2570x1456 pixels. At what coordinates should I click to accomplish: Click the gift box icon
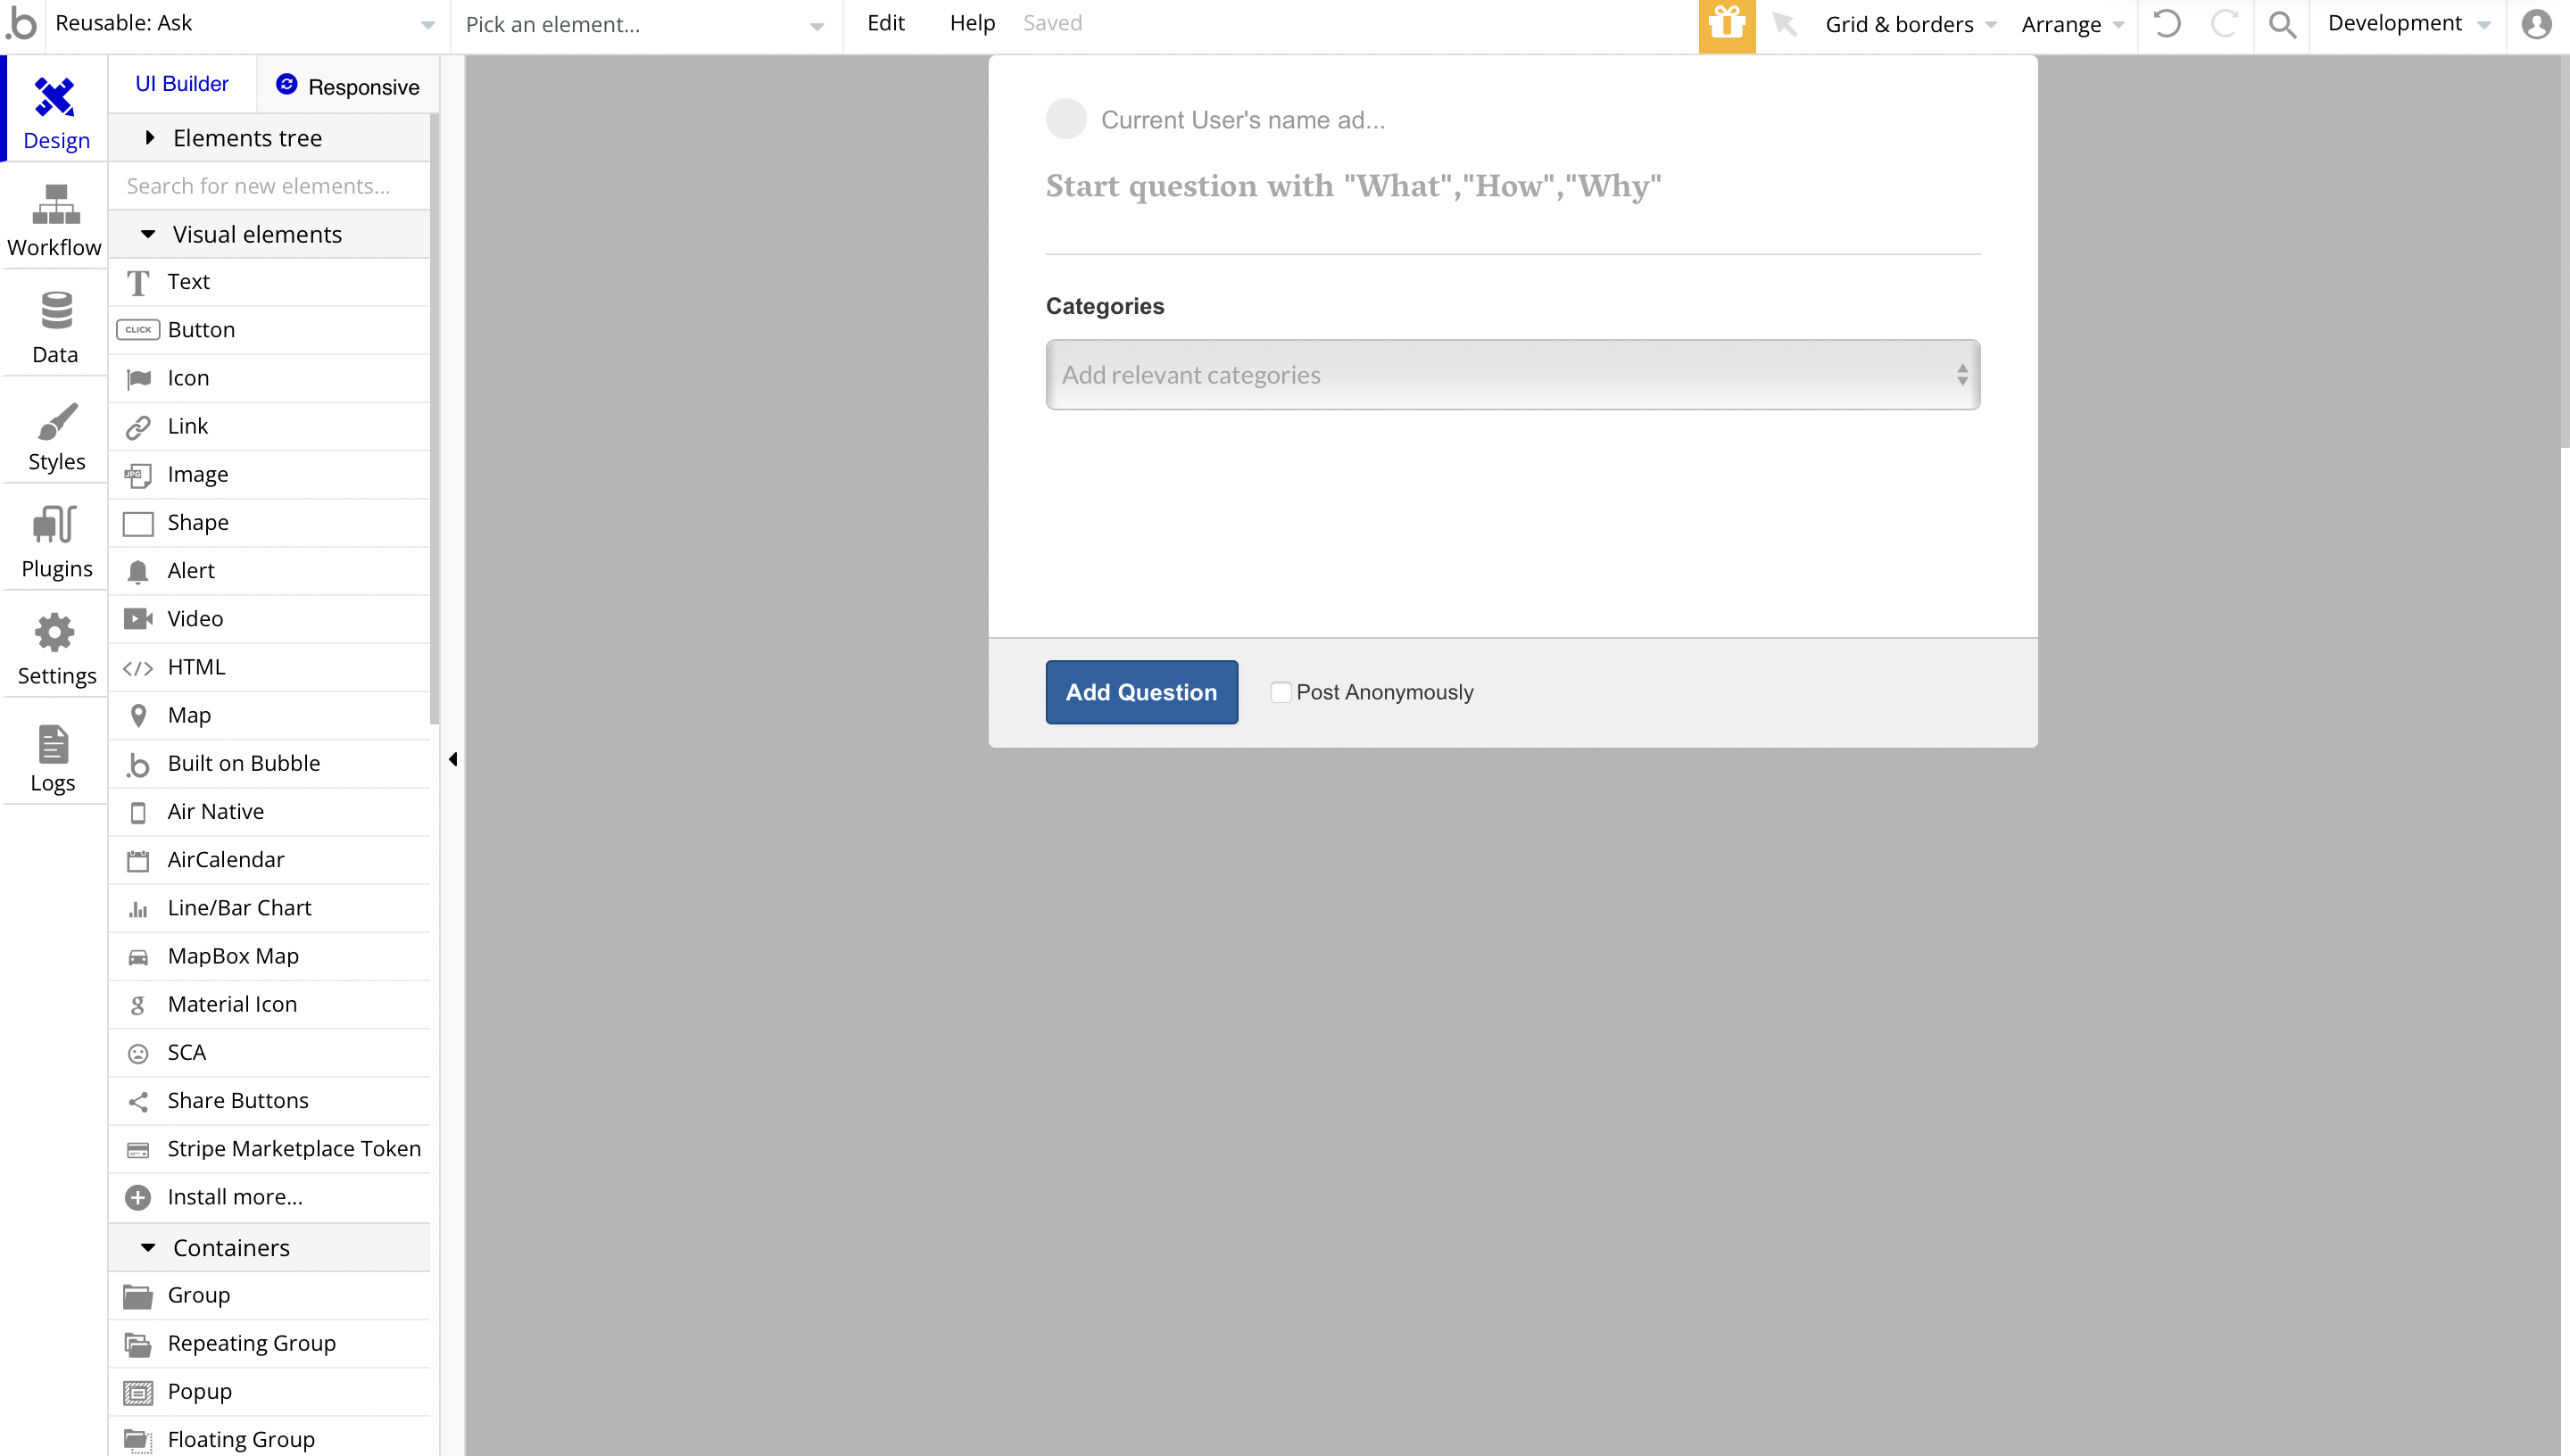1726,24
